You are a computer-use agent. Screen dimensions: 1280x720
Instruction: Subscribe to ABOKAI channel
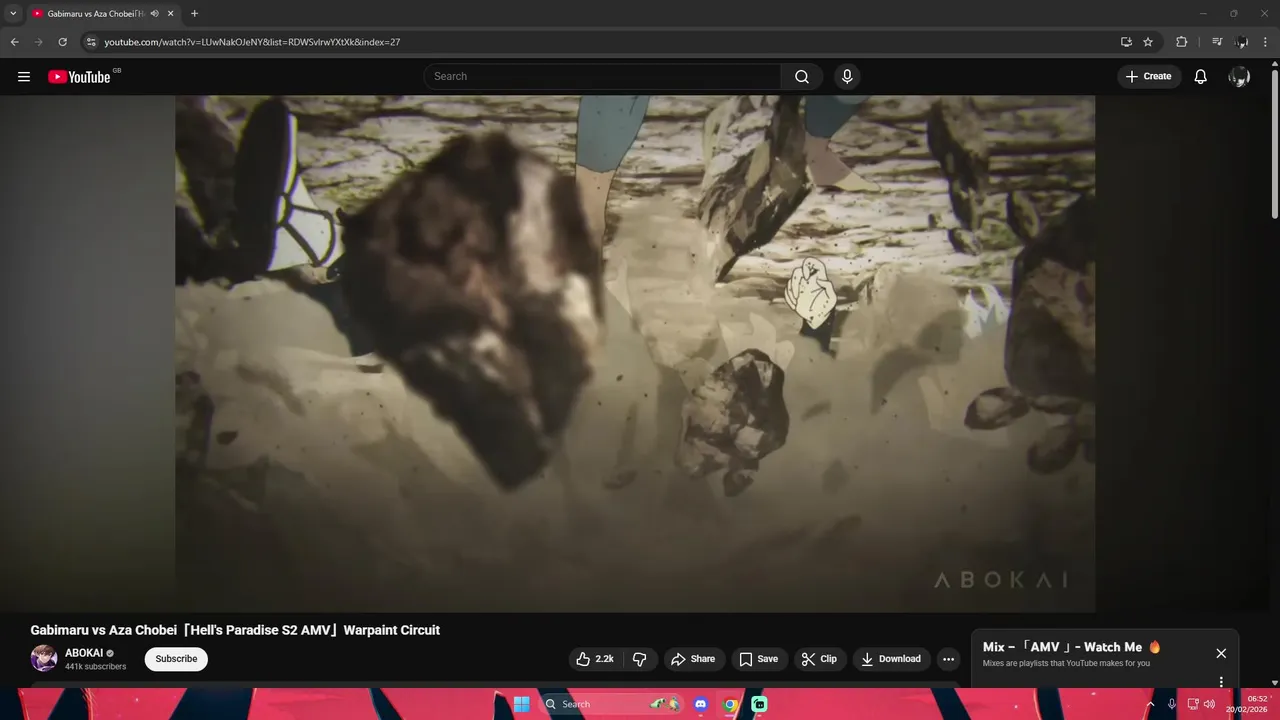click(x=176, y=659)
